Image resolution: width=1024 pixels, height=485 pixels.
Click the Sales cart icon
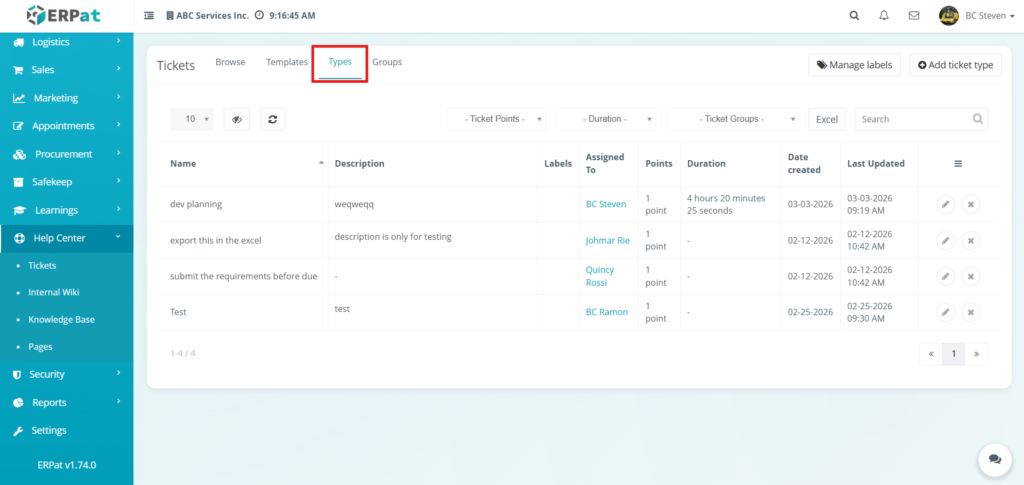(x=19, y=70)
